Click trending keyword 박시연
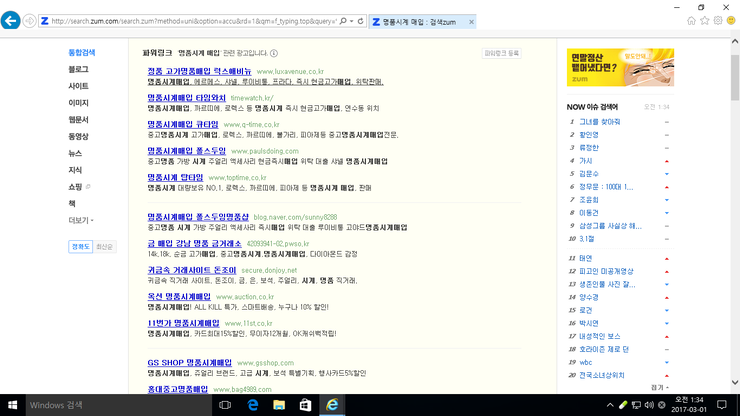The width and height of the screenshot is (740, 416). (589, 323)
